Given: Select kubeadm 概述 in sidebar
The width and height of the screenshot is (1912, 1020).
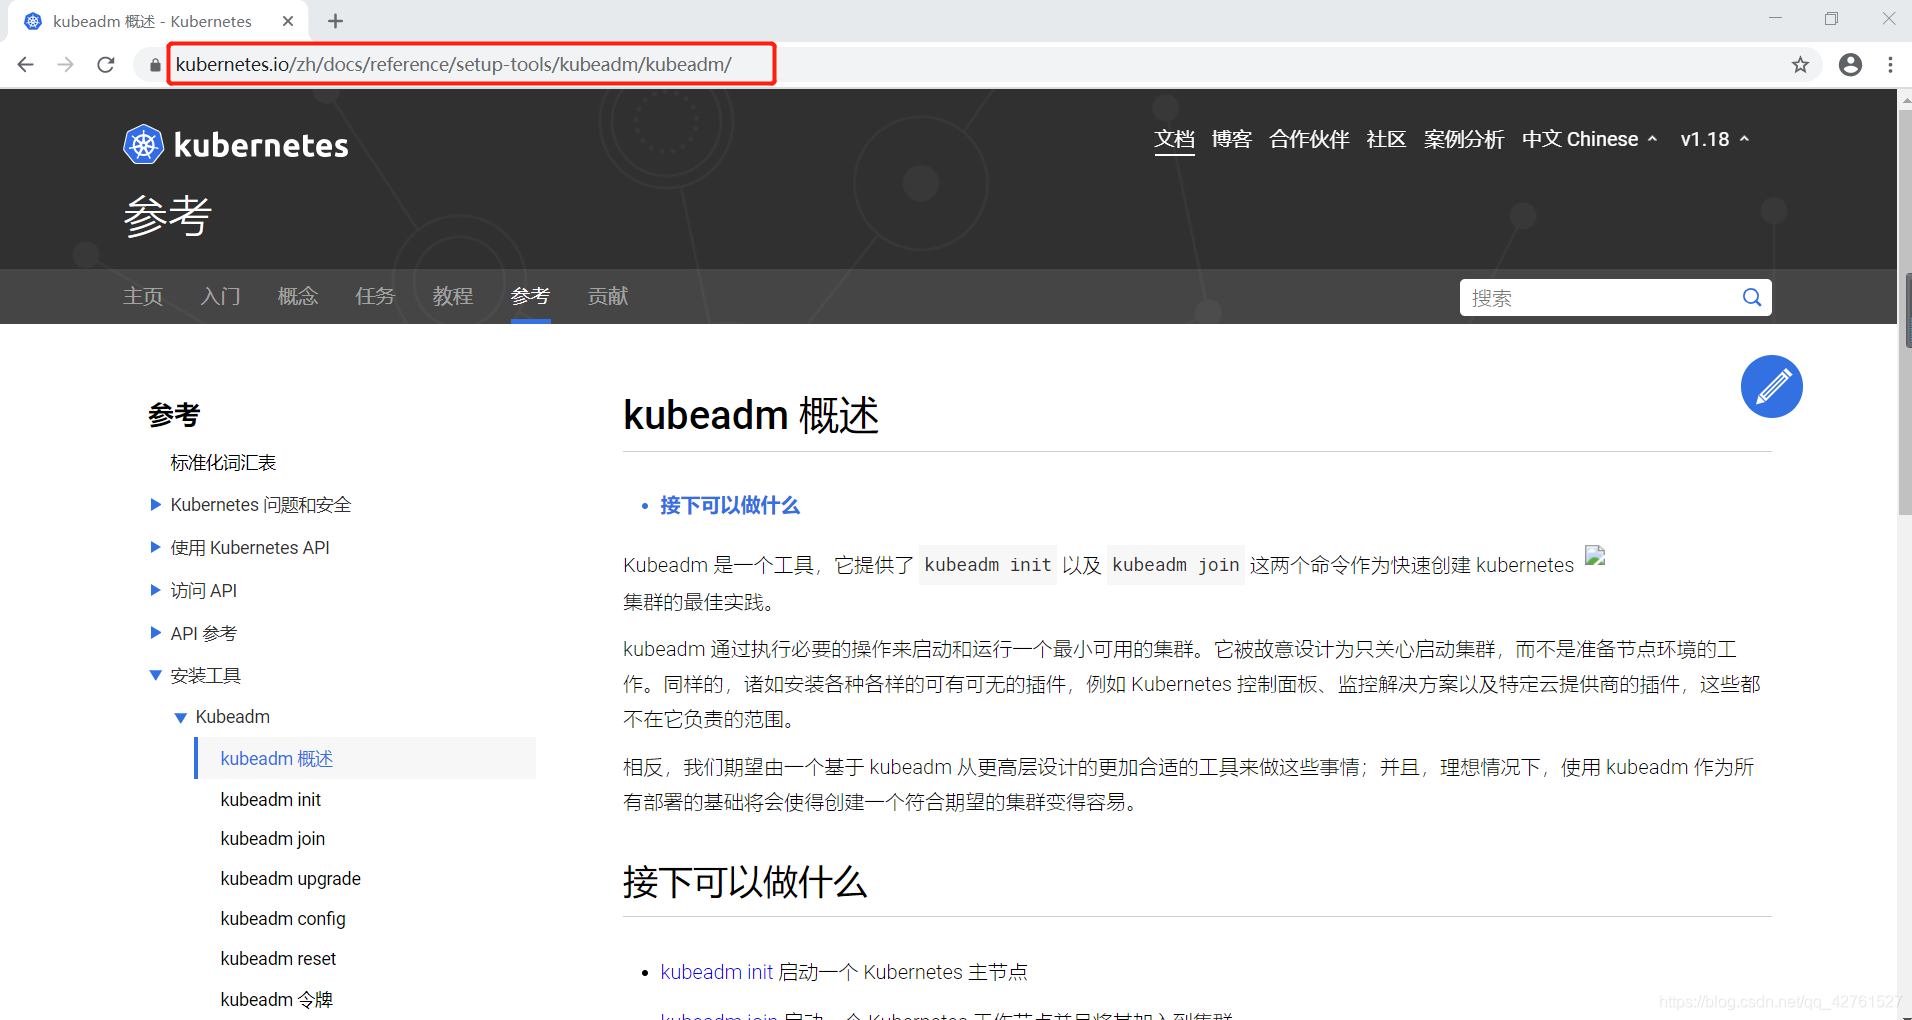Looking at the screenshot, I should point(277,759).
